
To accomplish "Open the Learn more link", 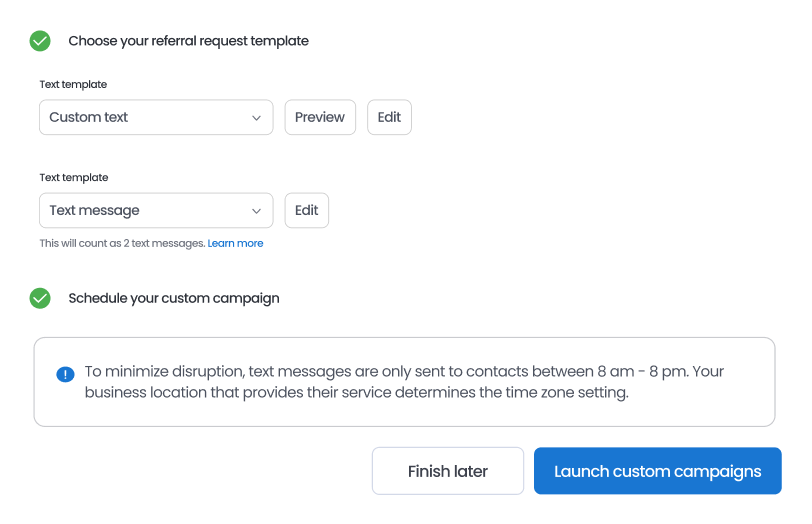I will coord(235,243).
